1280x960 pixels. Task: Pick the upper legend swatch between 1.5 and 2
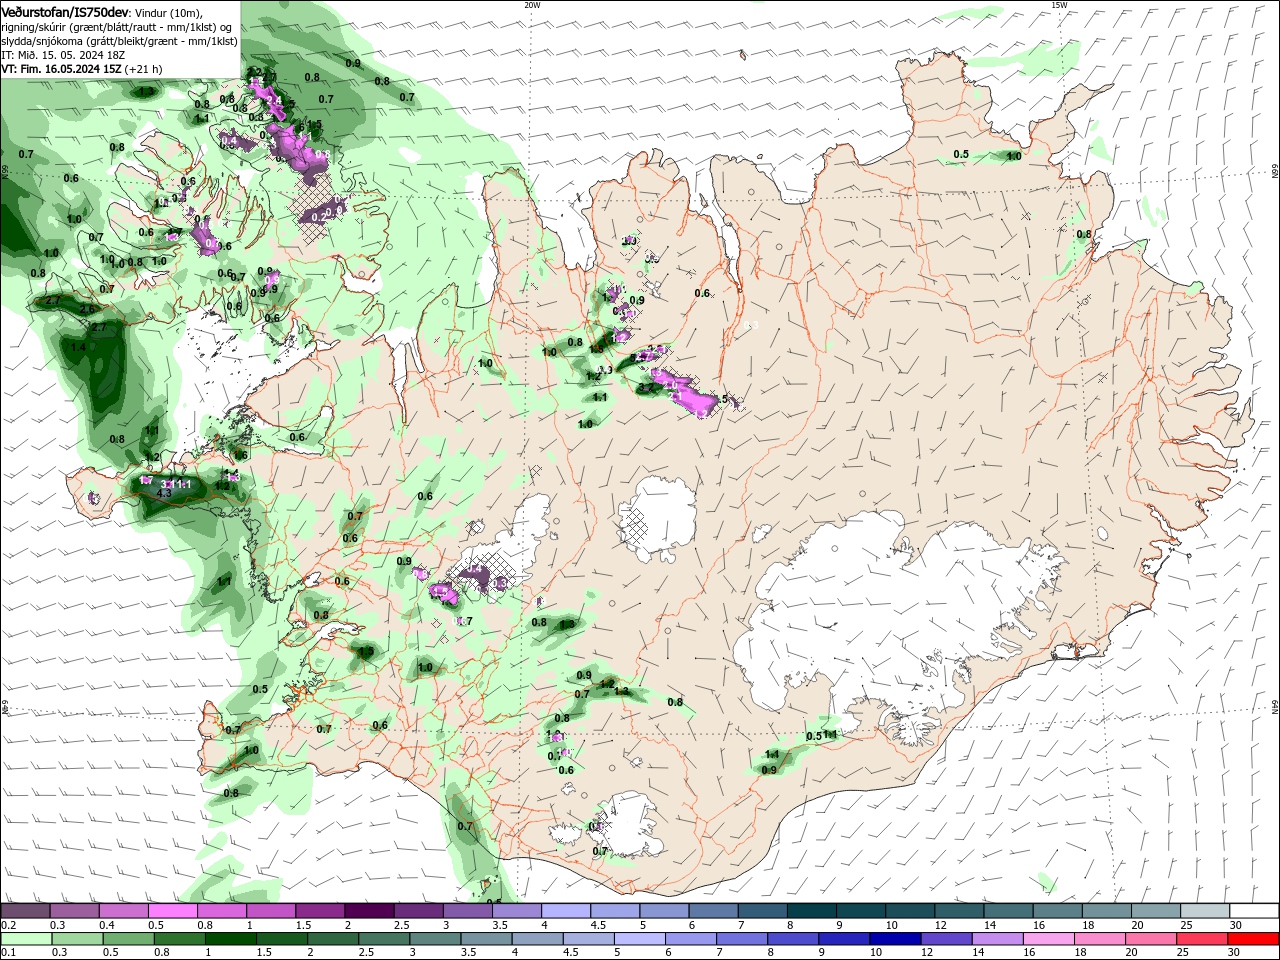320,911
